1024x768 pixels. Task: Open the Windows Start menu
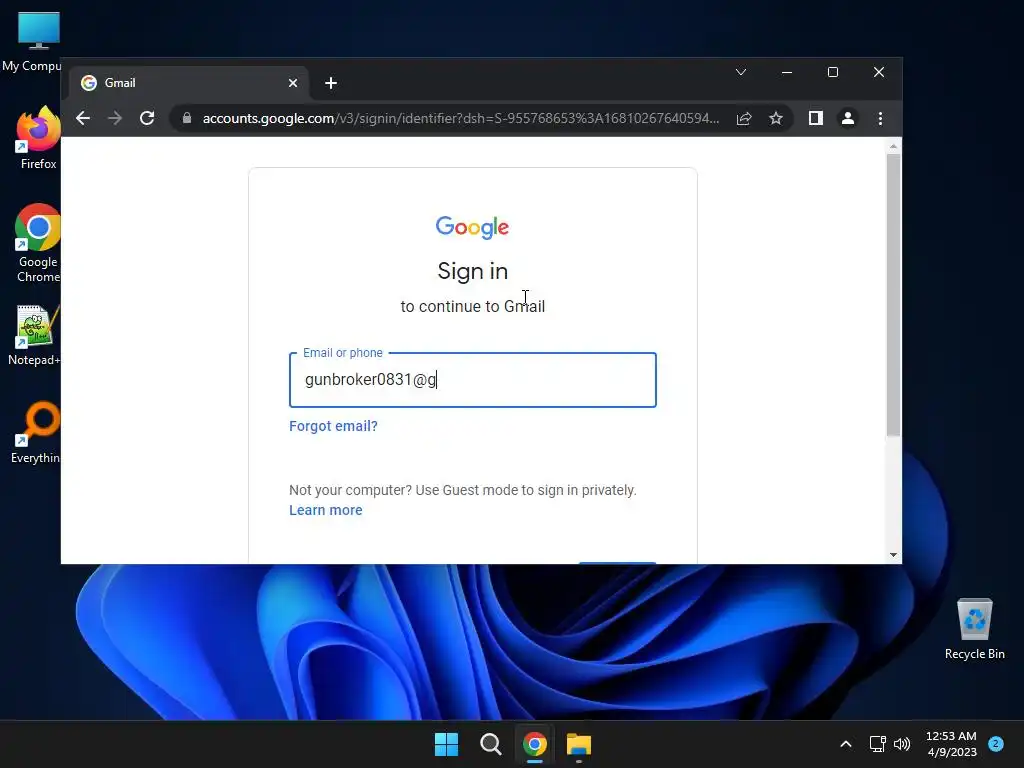(x=447, y=744)
